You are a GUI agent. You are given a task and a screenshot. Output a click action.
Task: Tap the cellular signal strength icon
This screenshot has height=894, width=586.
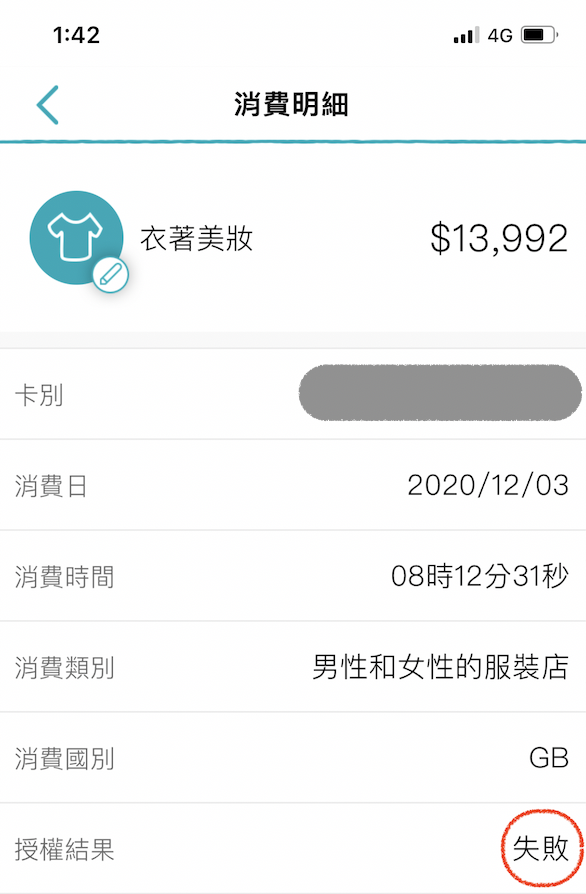(x=466, y=35)
